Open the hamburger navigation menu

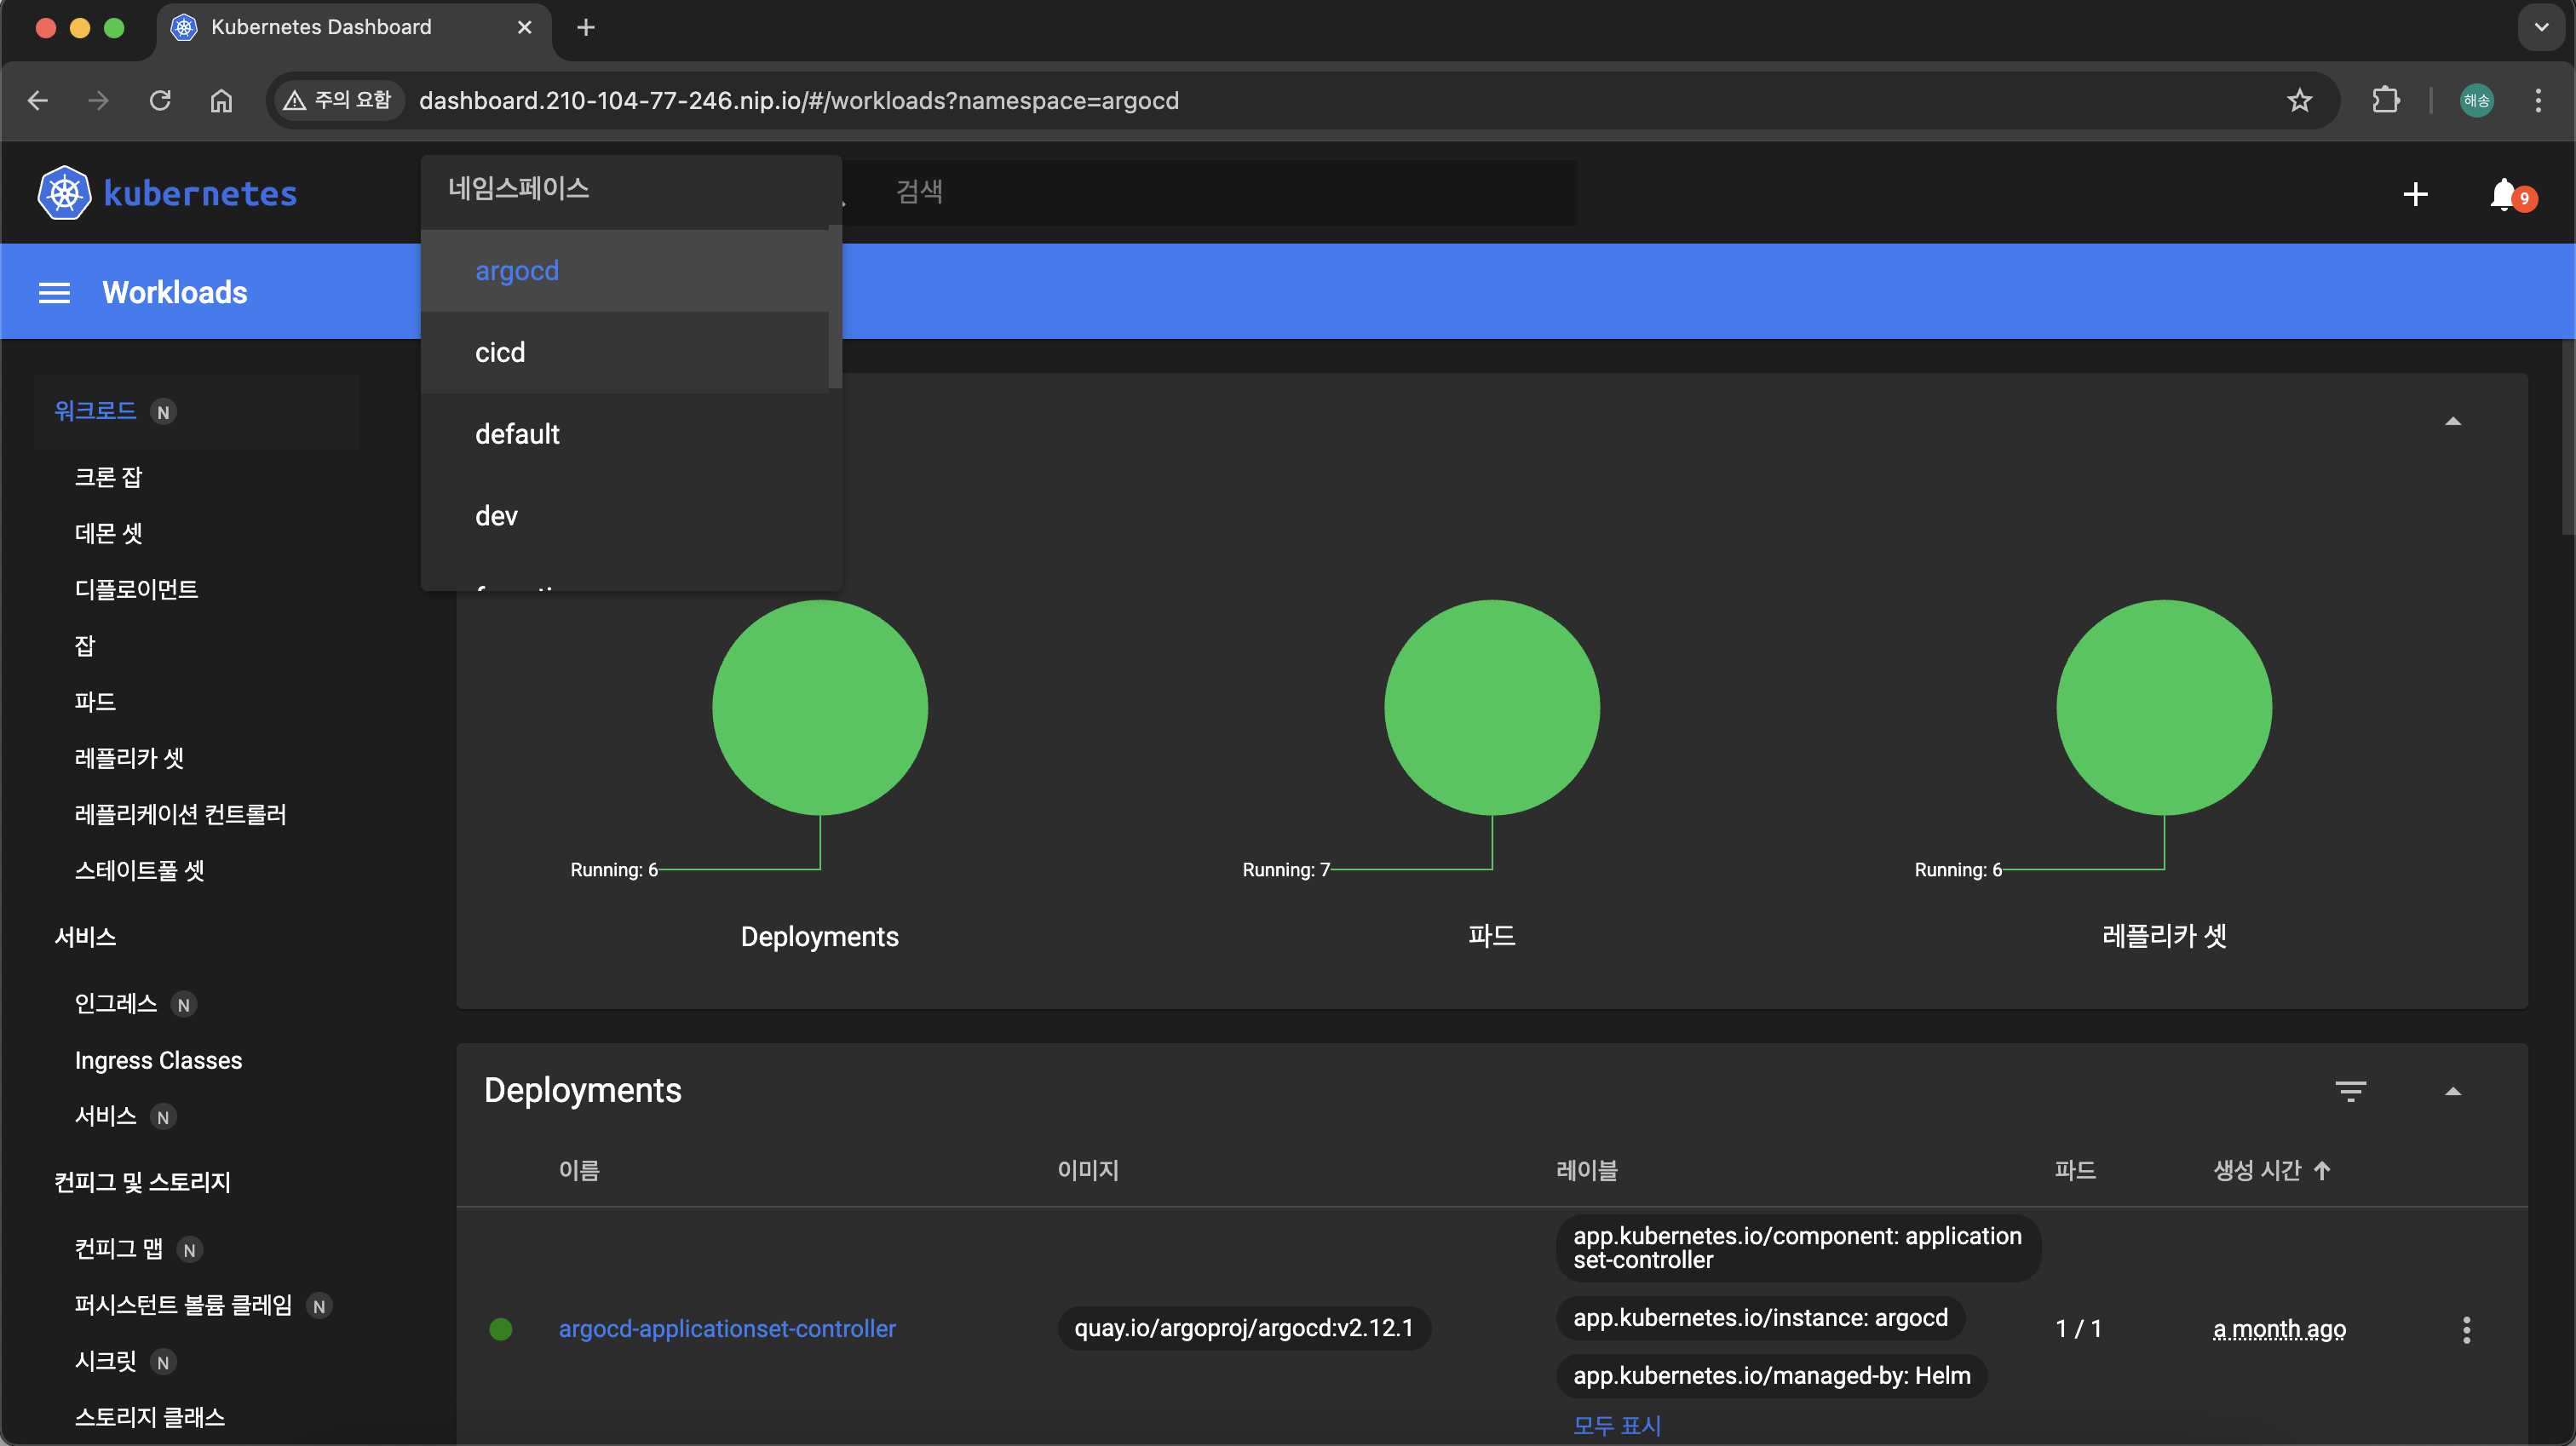54,292
